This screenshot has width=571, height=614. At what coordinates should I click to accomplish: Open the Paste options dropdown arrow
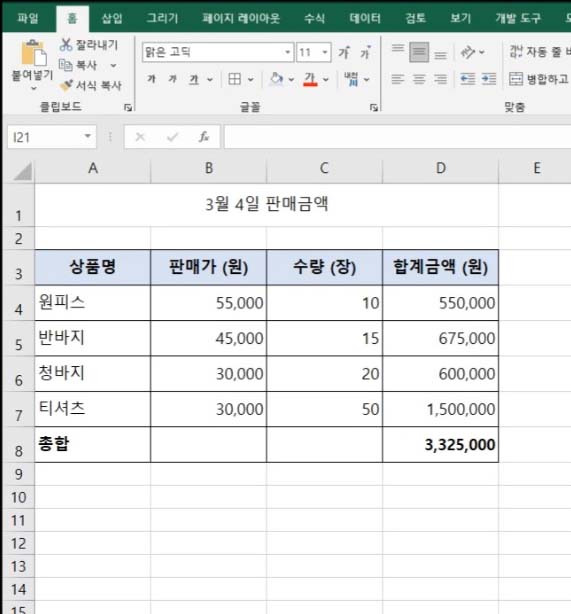pos(34,88)
